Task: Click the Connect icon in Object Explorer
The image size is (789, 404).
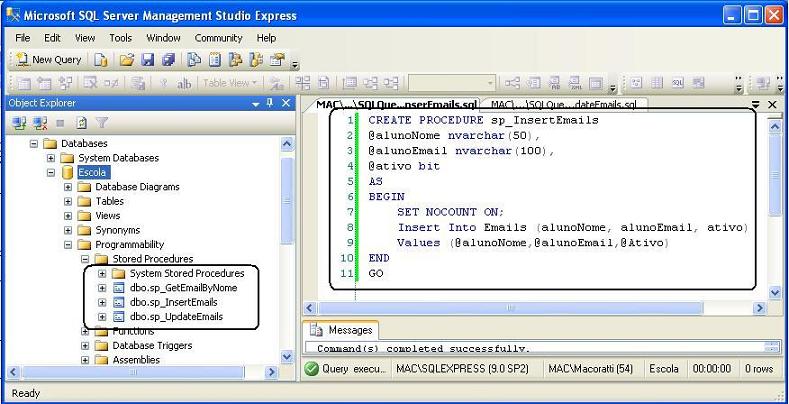Action: click(20, 122)
